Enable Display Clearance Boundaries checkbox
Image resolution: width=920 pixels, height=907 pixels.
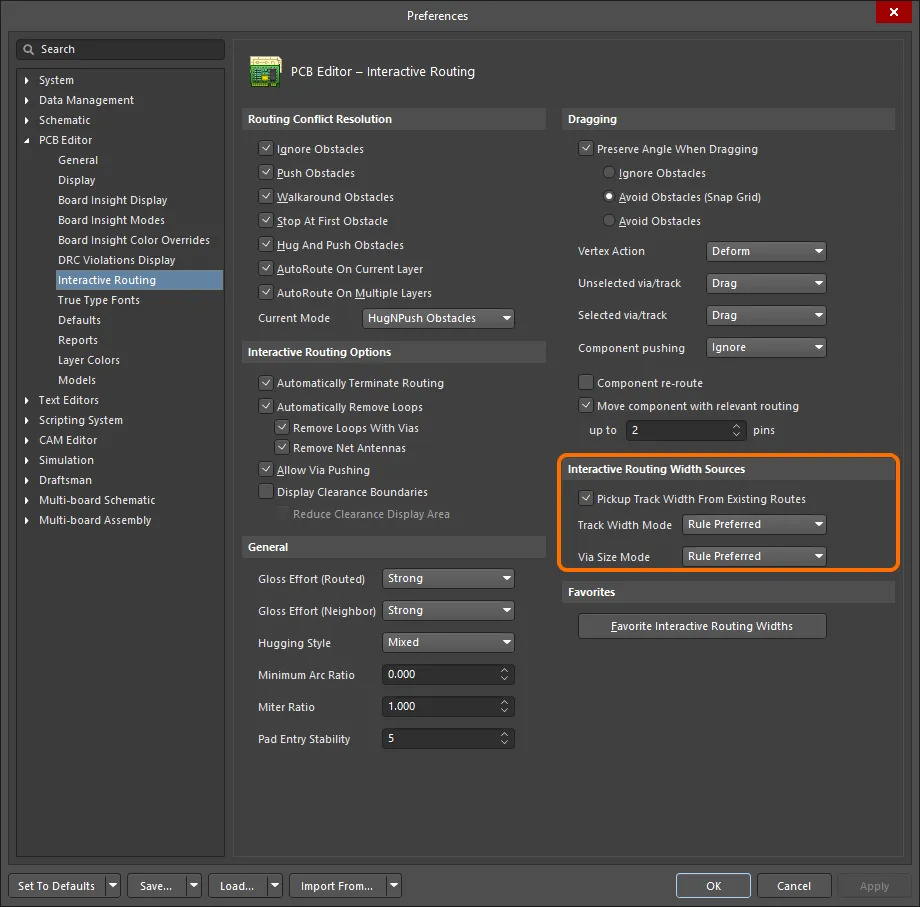(266, 491)
